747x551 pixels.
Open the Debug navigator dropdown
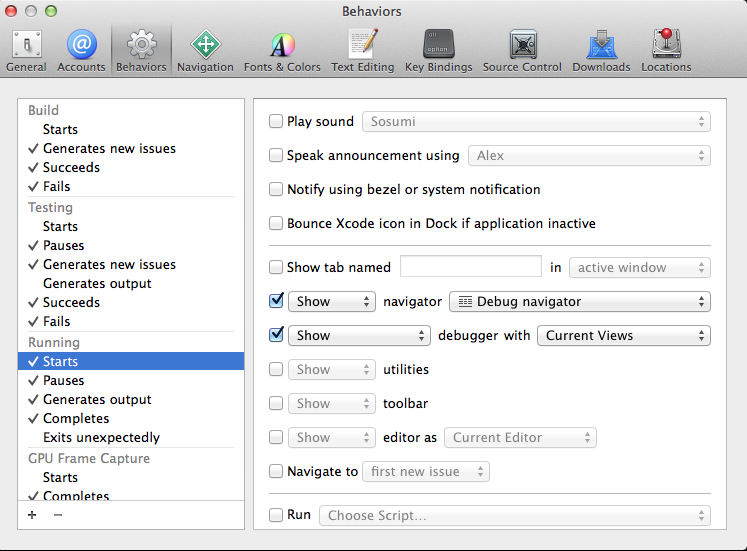pyautogui.click(x=580, y=301)
